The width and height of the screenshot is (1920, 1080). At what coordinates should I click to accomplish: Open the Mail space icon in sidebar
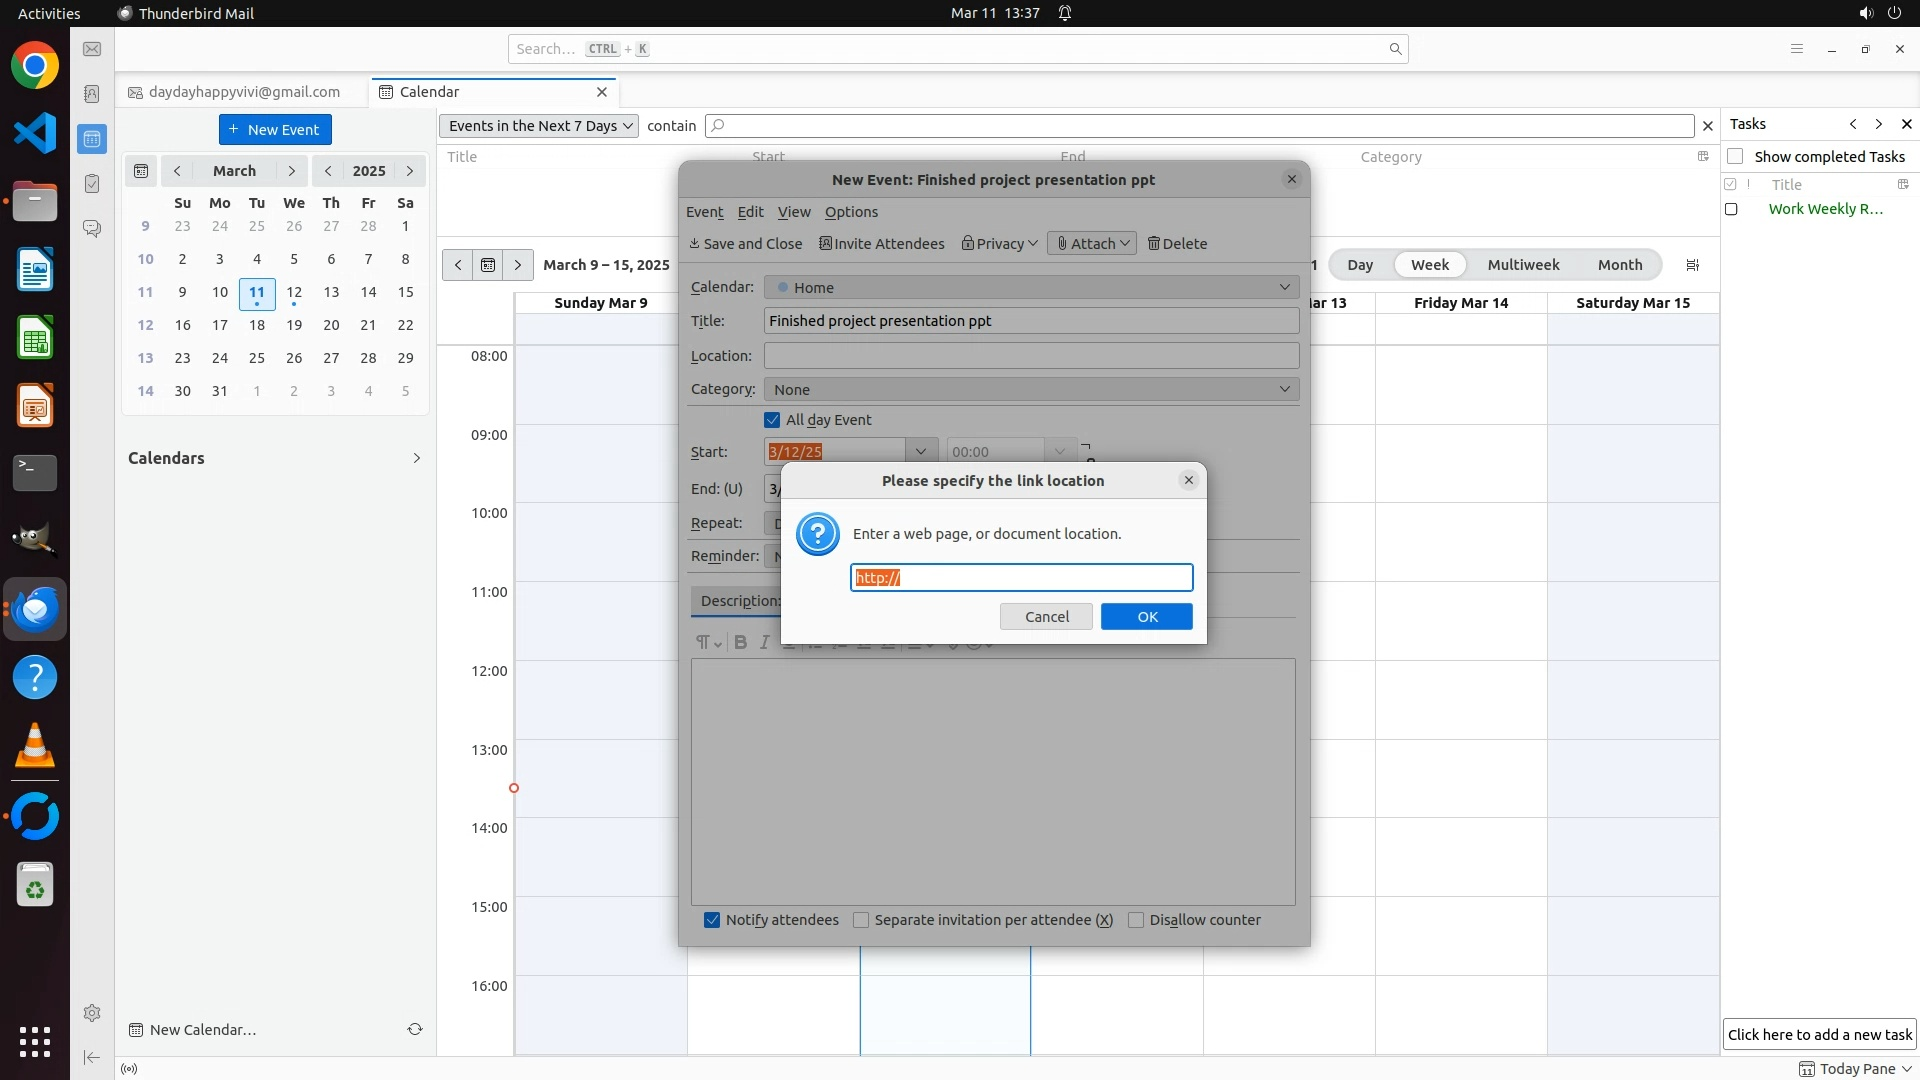click(92, 49)
